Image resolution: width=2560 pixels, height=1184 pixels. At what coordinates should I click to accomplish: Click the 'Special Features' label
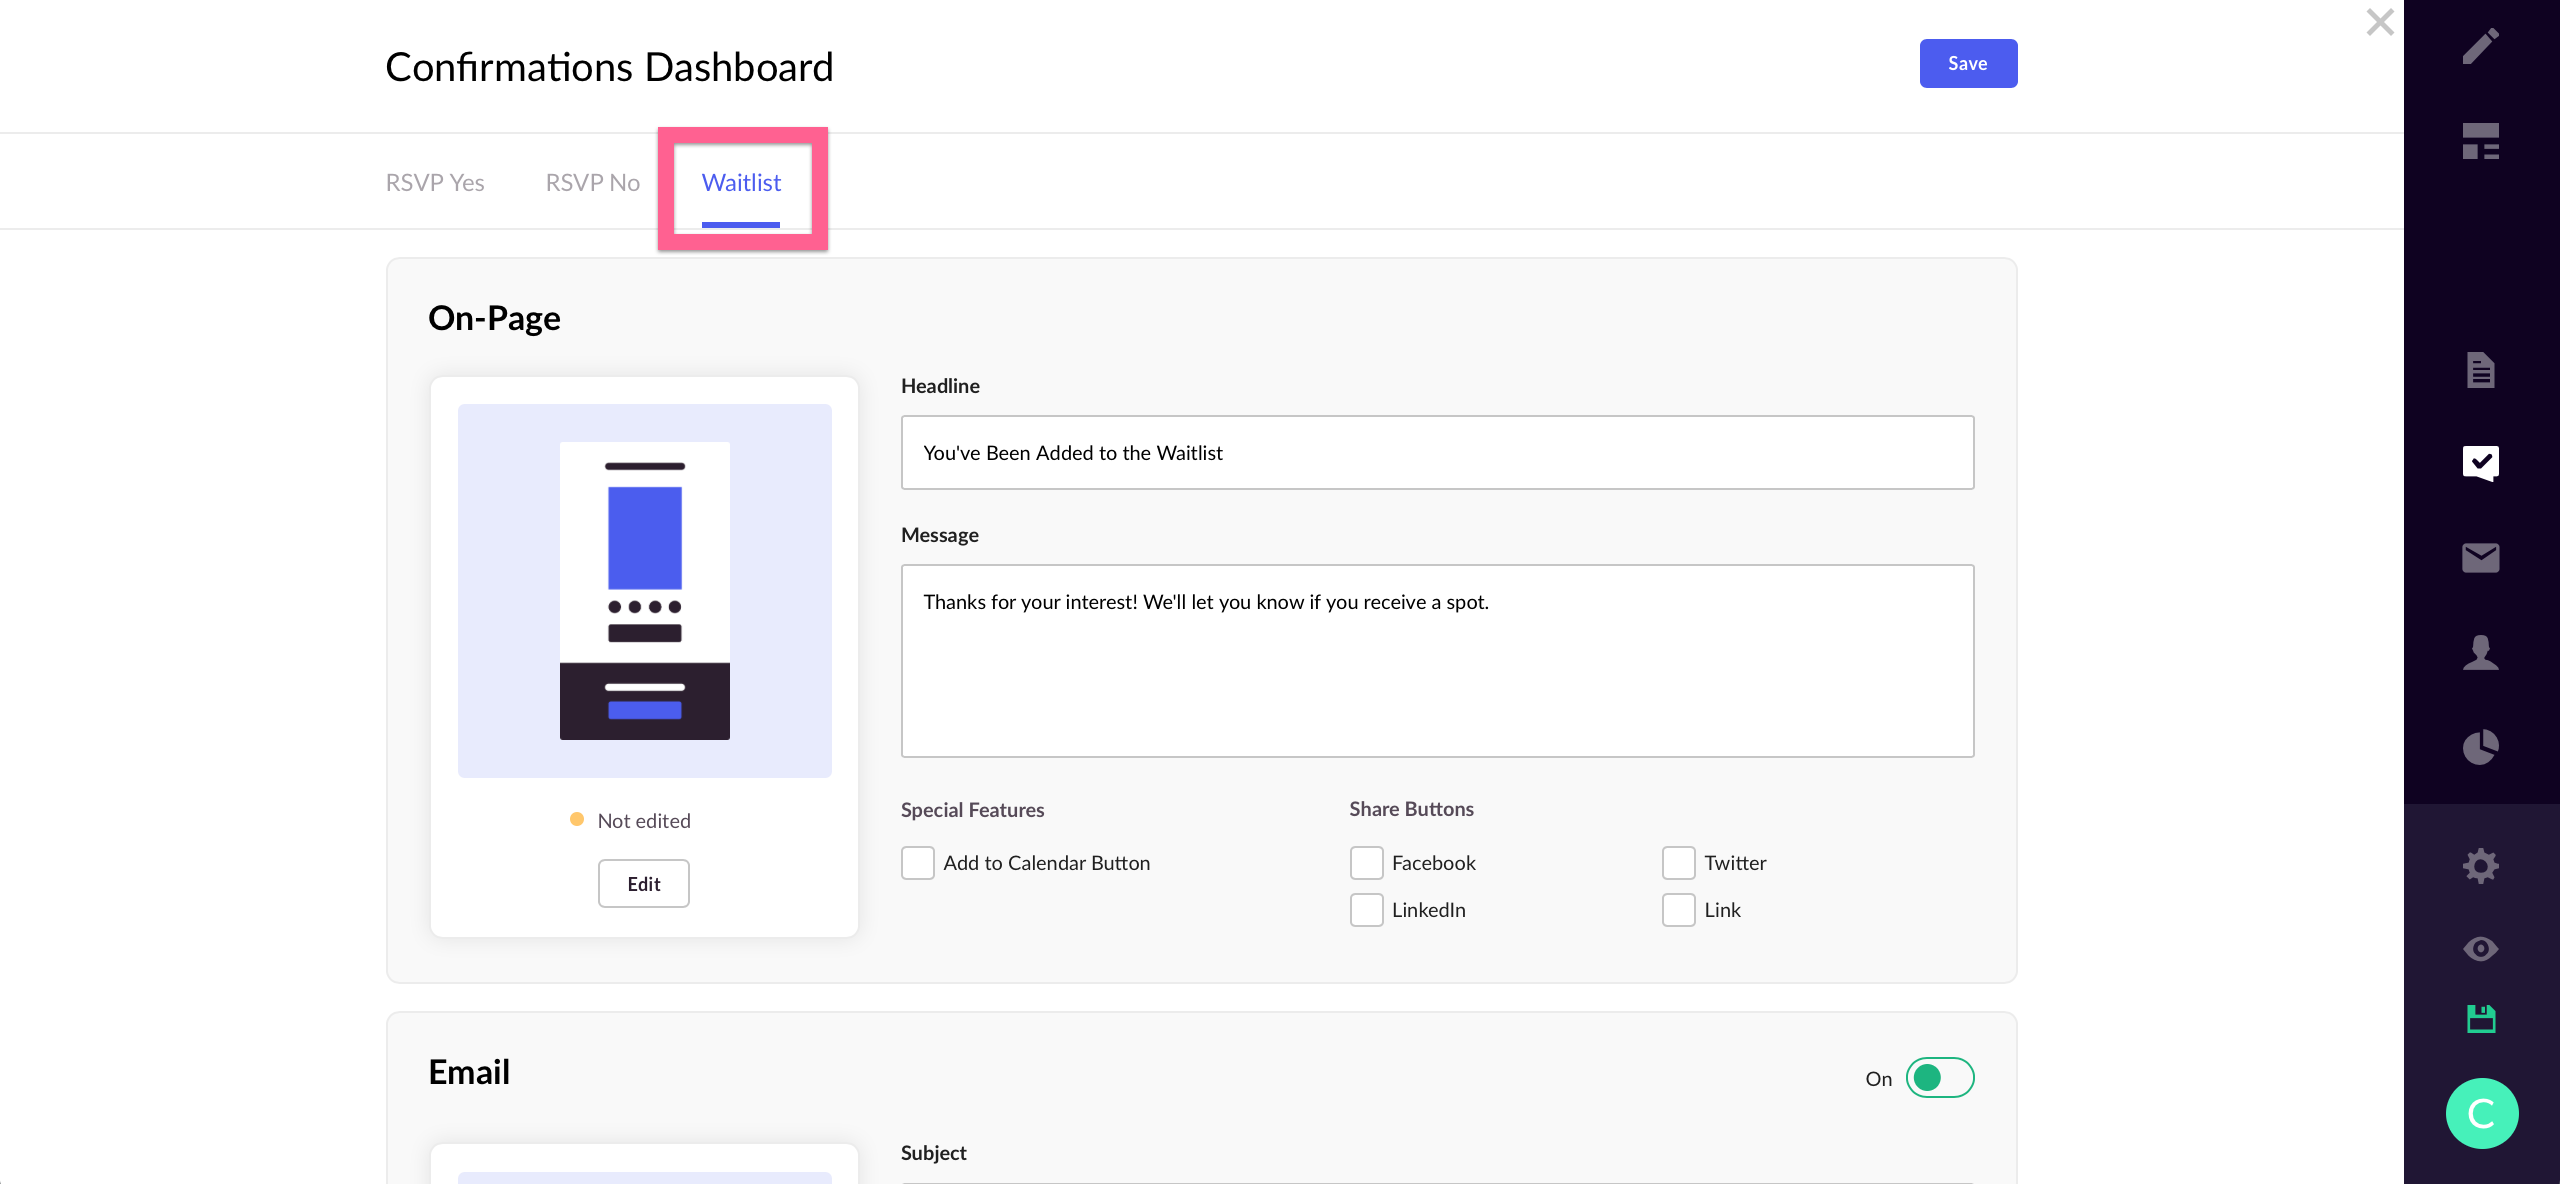[972, 810]
